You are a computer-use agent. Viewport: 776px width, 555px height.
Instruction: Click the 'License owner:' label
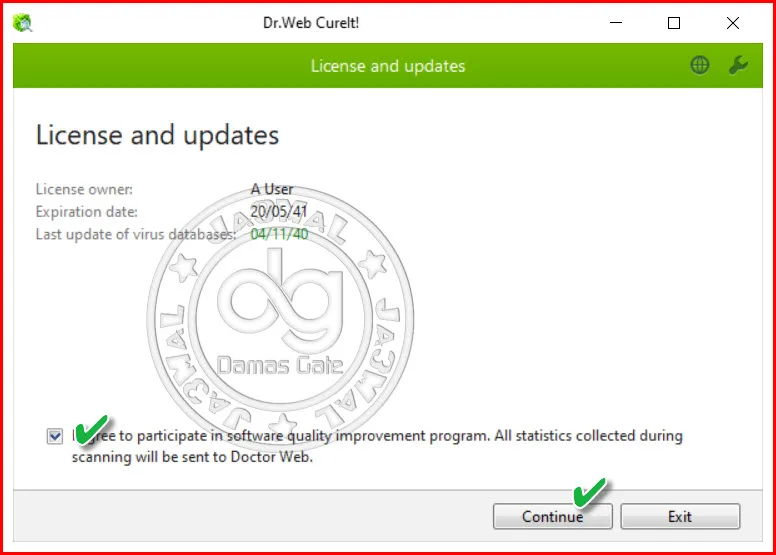84,189
